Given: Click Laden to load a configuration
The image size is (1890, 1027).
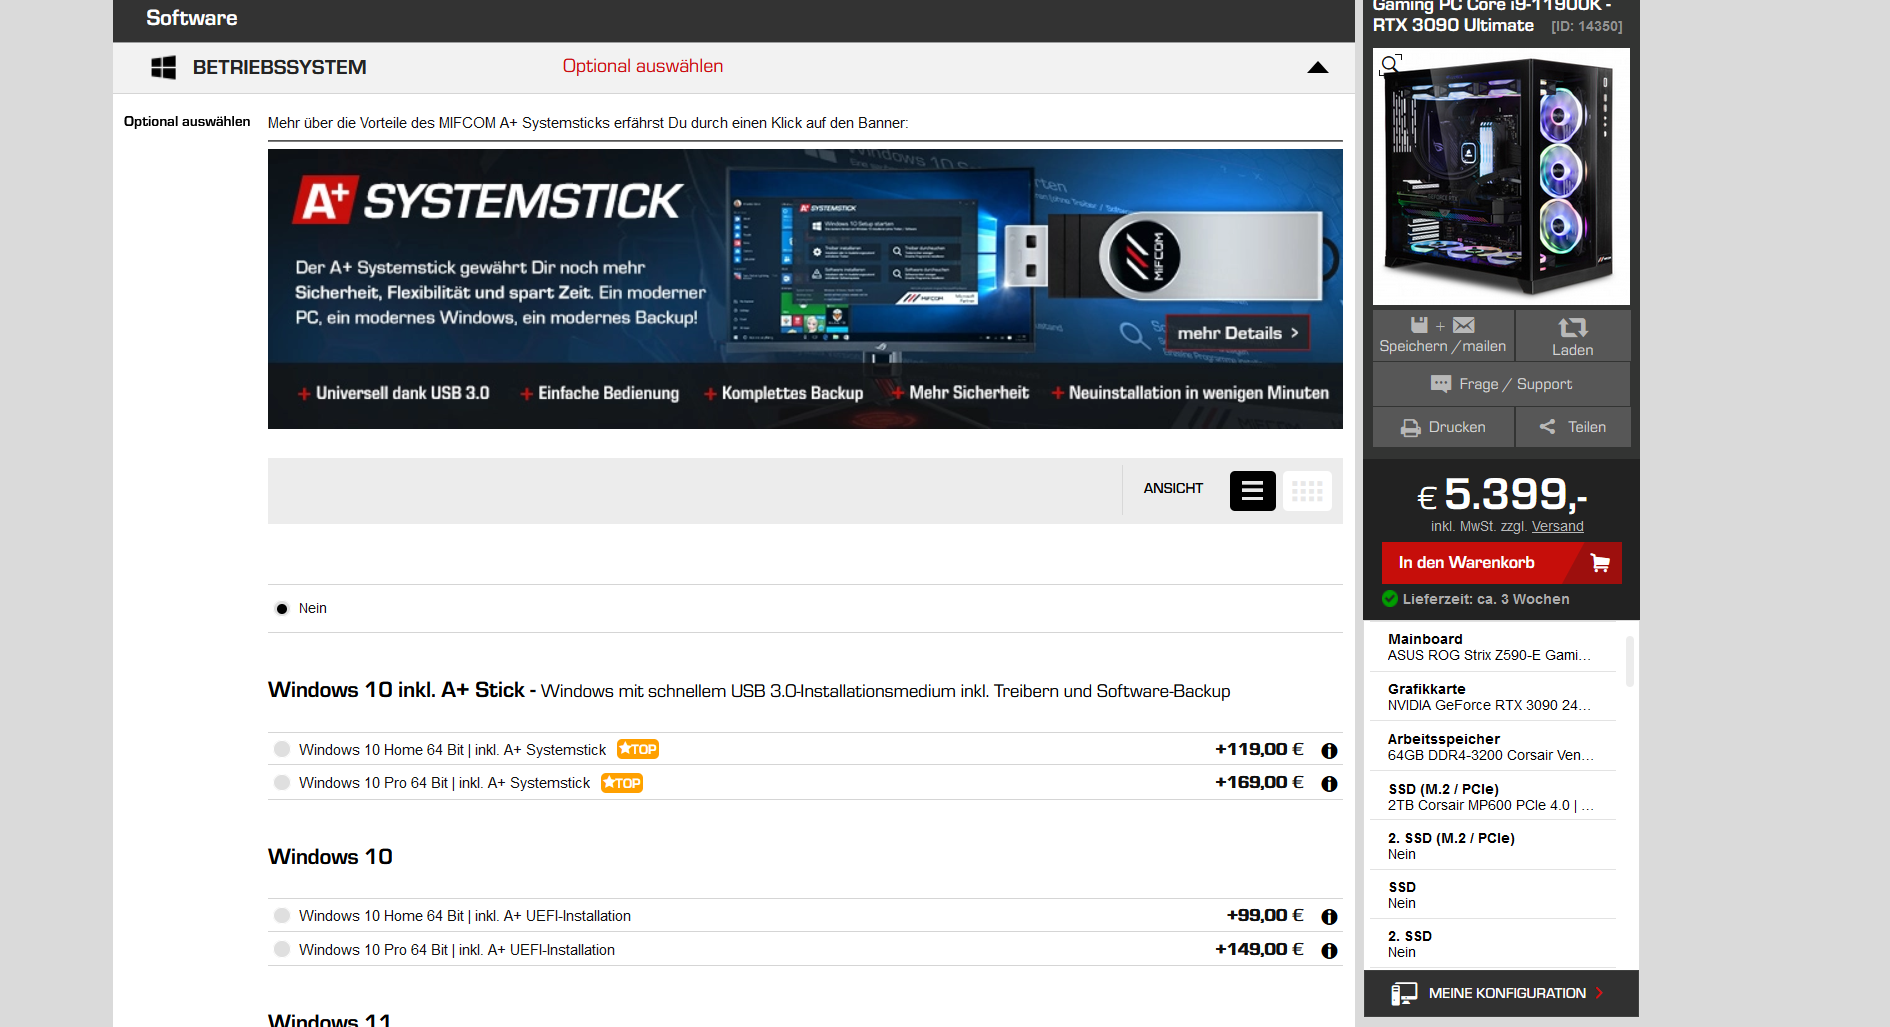Looking at the screenshot, I should click(x=1573, y=335).
